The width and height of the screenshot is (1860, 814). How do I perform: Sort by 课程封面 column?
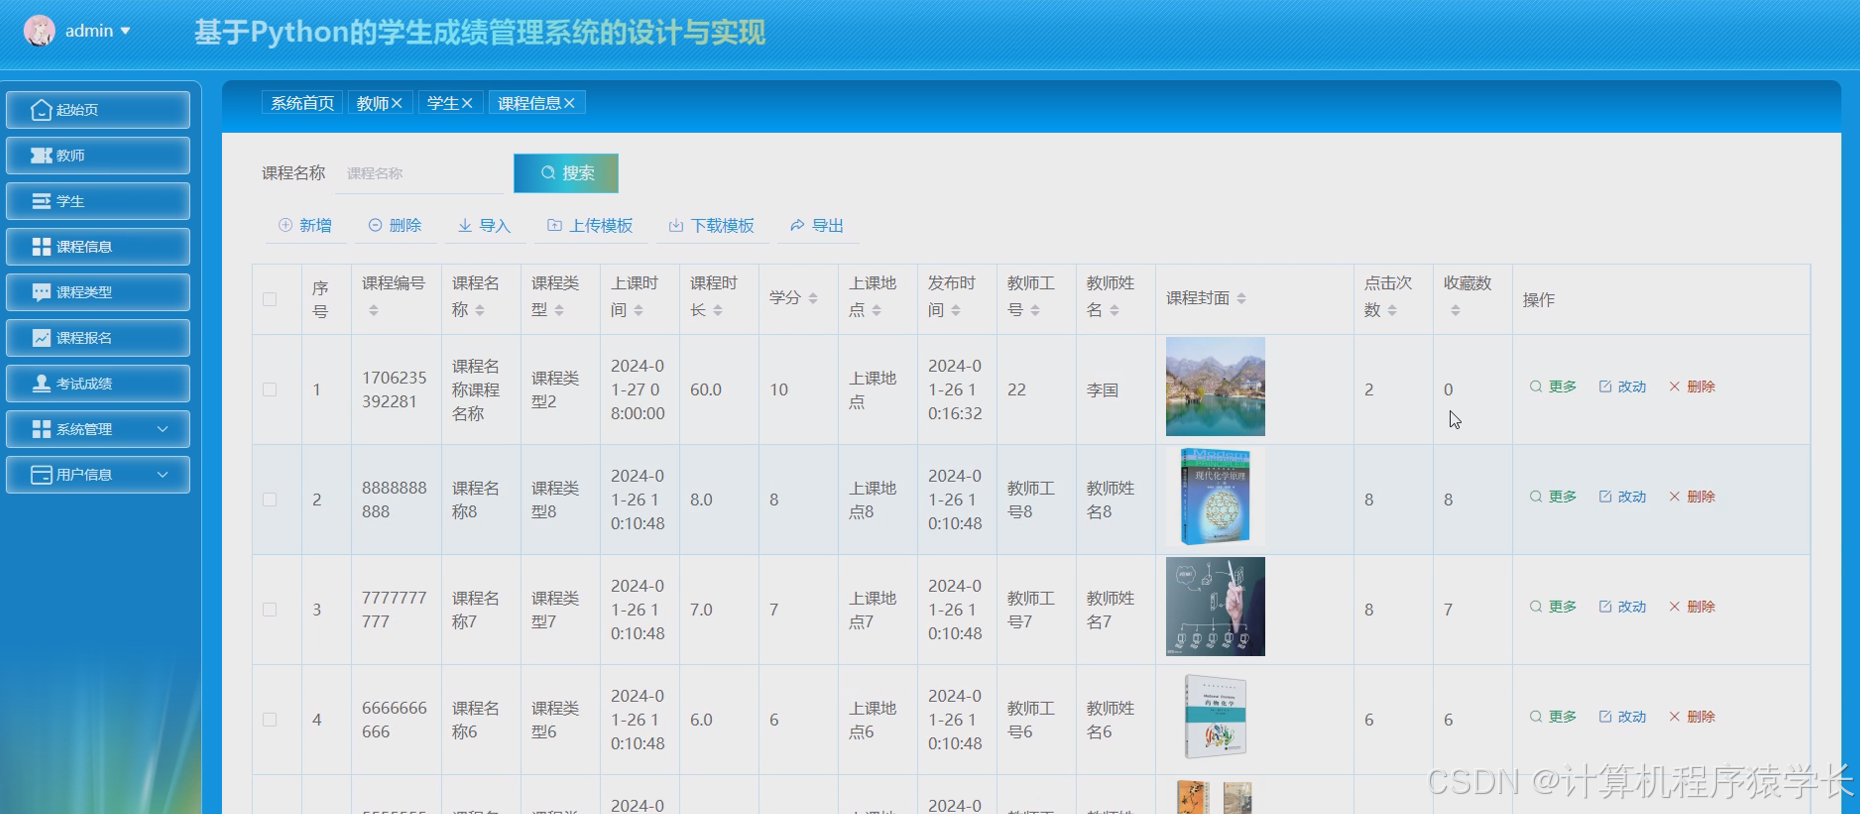tap(1241, 298)
